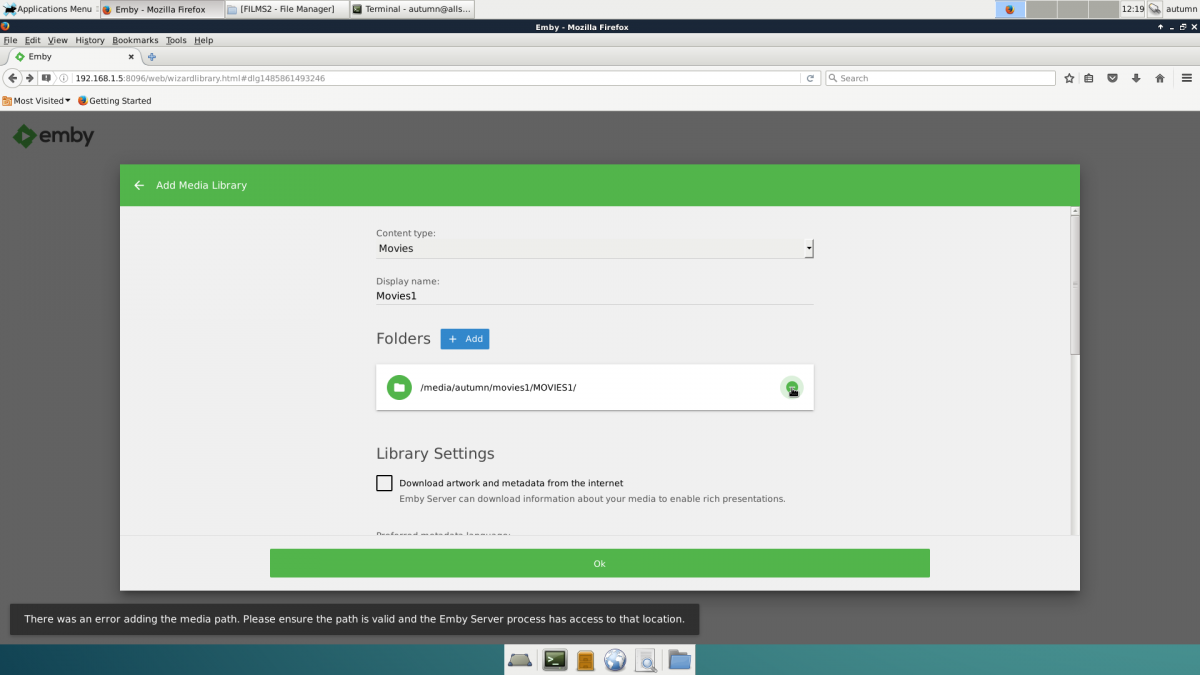
Task: Bookmark this page with the star icon
Action: (1069, 78)
